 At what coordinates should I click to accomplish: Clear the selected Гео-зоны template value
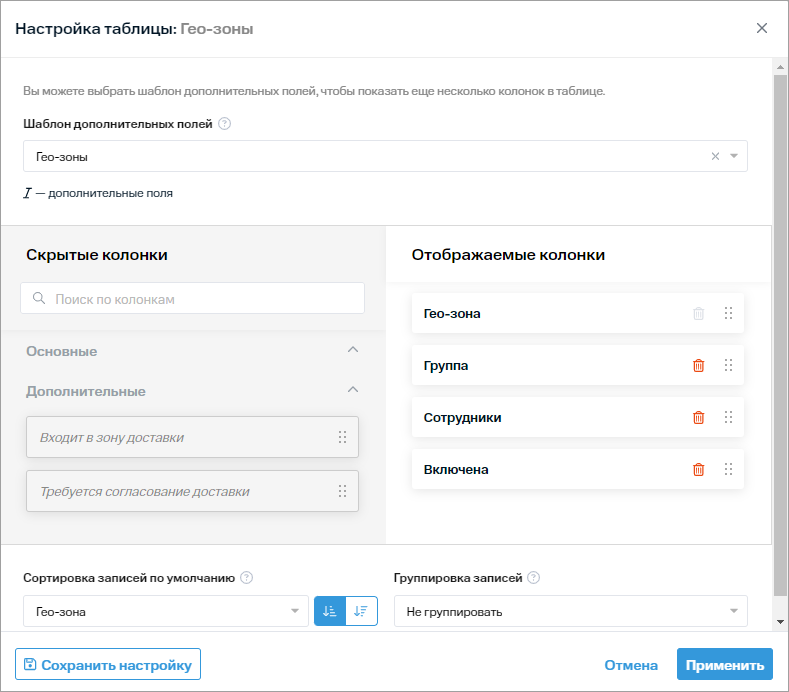pyautogui.click(x=715, y=156)
